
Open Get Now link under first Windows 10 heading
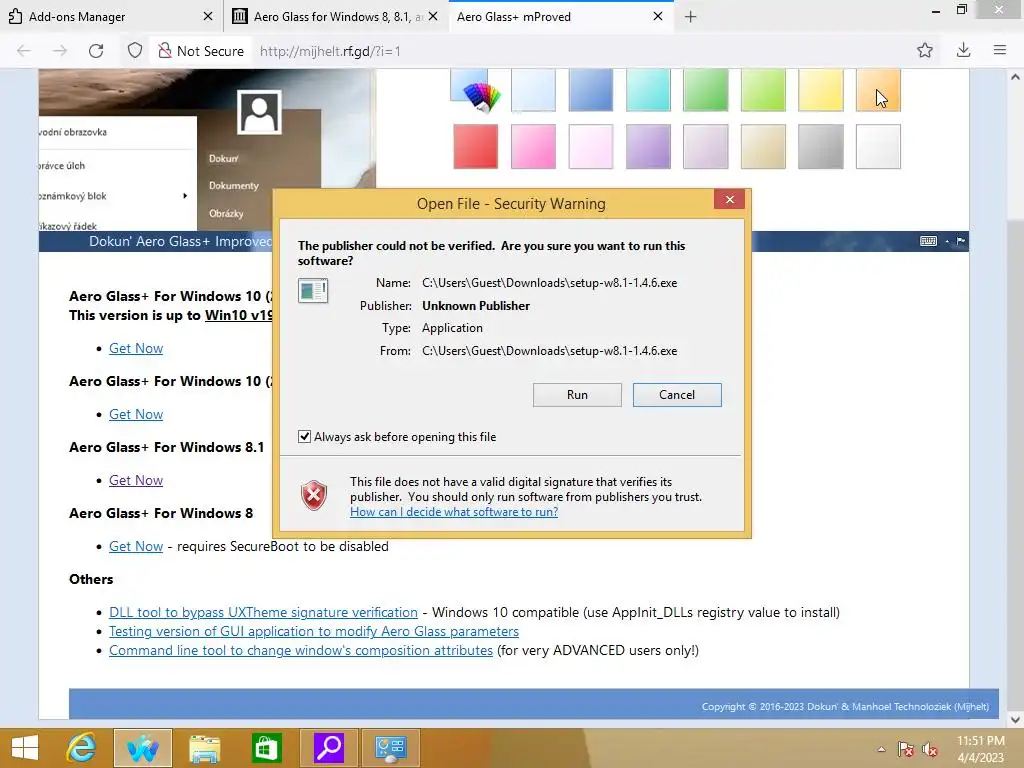click(x=136, y=348)
